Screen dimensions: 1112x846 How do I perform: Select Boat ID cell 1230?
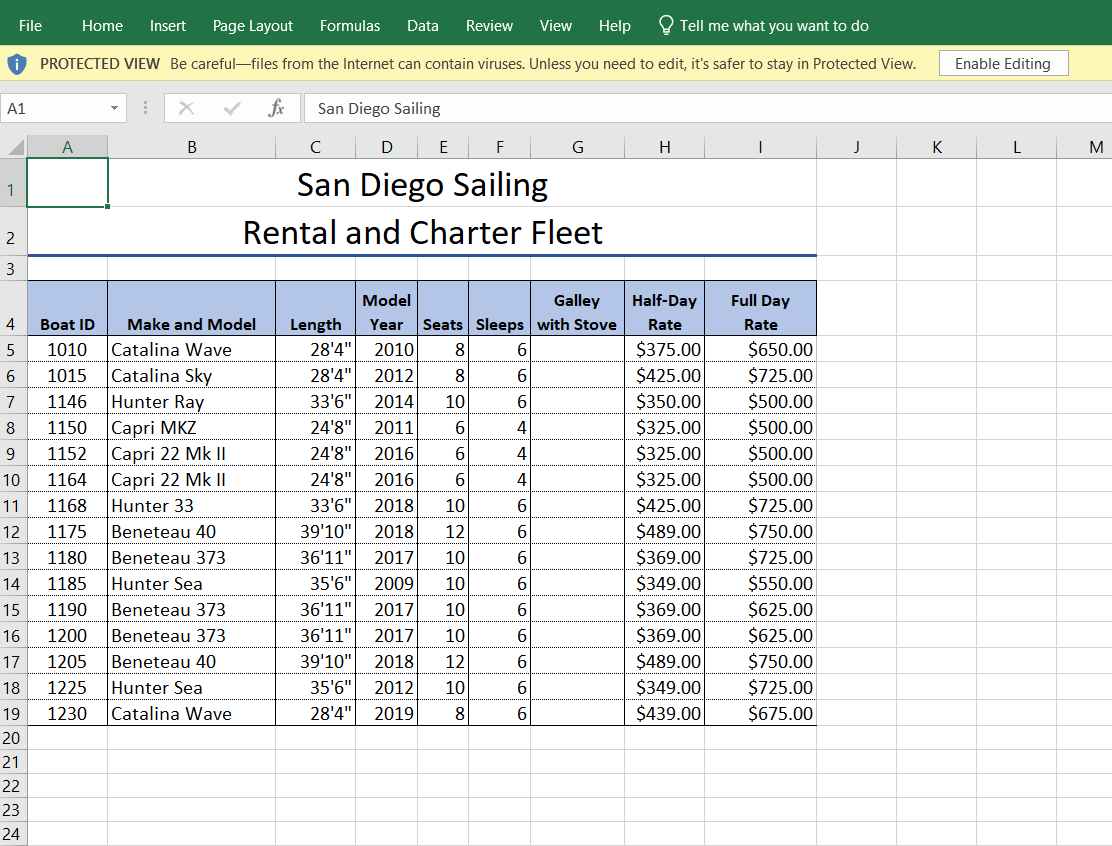(67, 713)
